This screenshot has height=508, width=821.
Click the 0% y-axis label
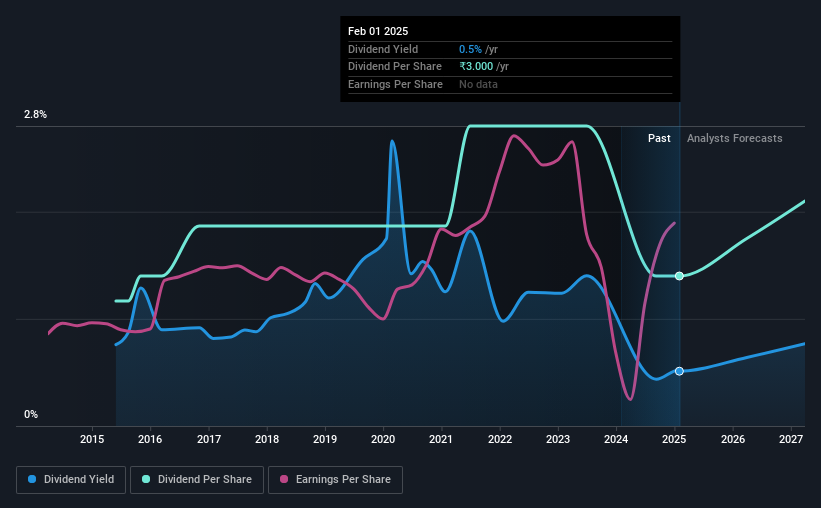click(x=31, y=414)
